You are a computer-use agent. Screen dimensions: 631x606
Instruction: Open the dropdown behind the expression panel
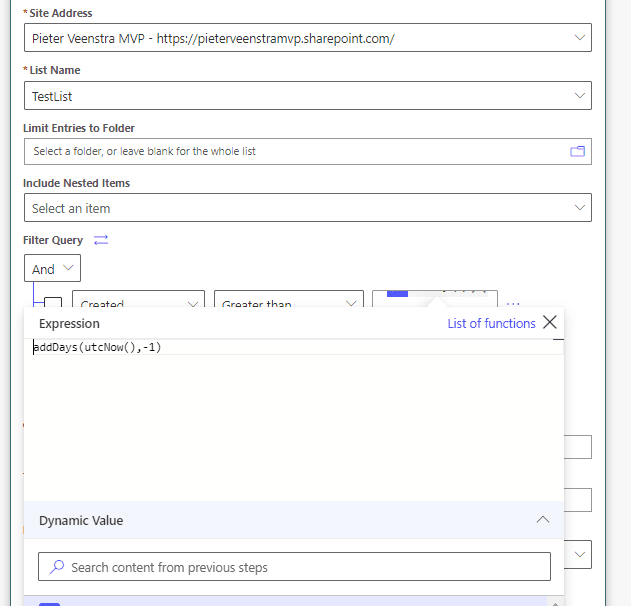(579, 554)
